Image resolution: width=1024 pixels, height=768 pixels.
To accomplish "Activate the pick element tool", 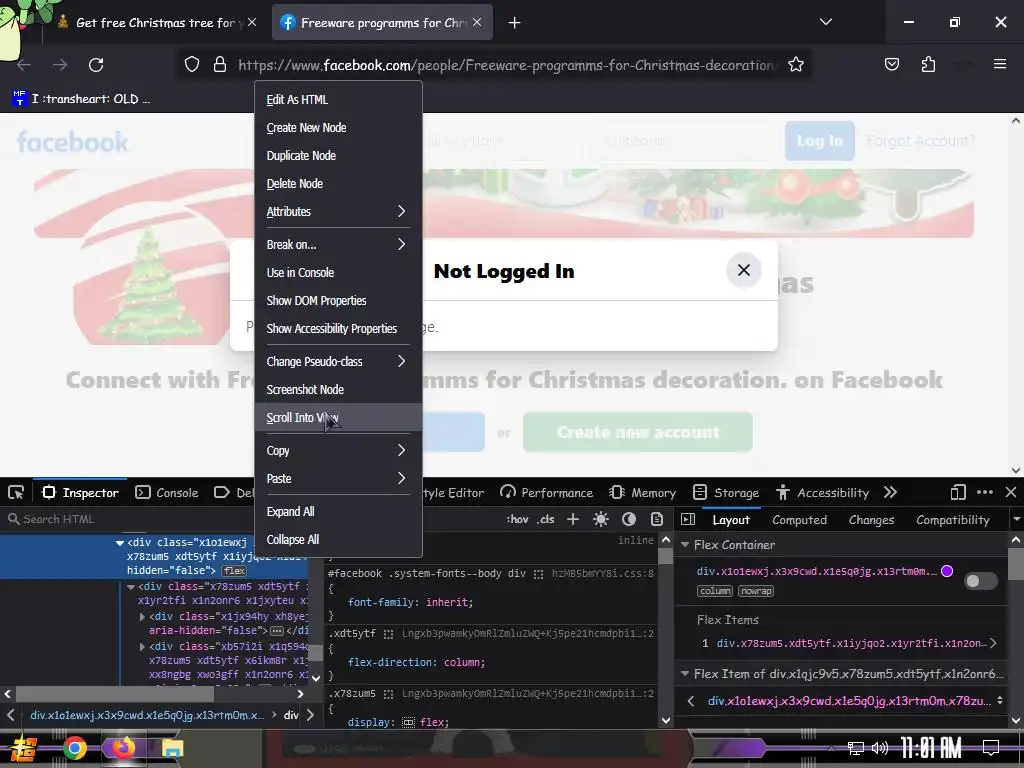I will coord(16,492).
